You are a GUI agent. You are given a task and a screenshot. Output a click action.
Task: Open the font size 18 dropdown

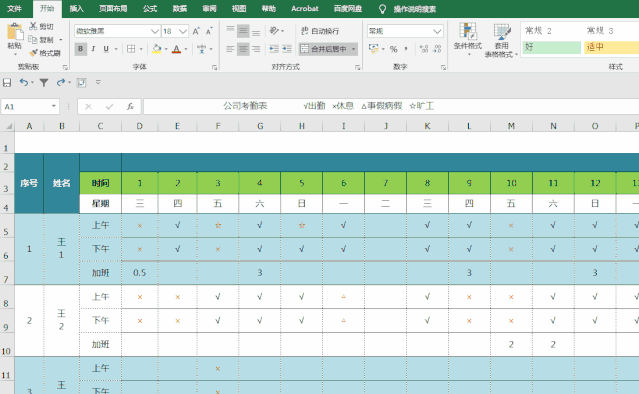pos(183,31)
